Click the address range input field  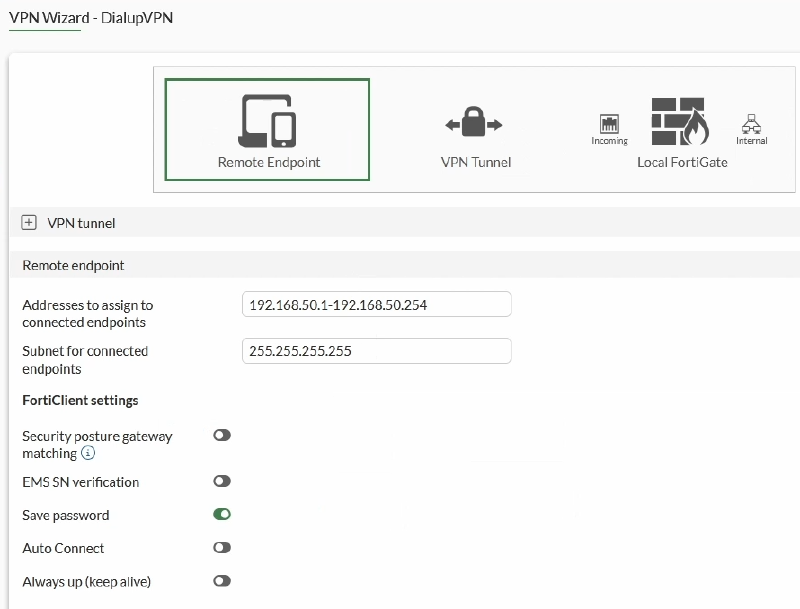(377, 304)
